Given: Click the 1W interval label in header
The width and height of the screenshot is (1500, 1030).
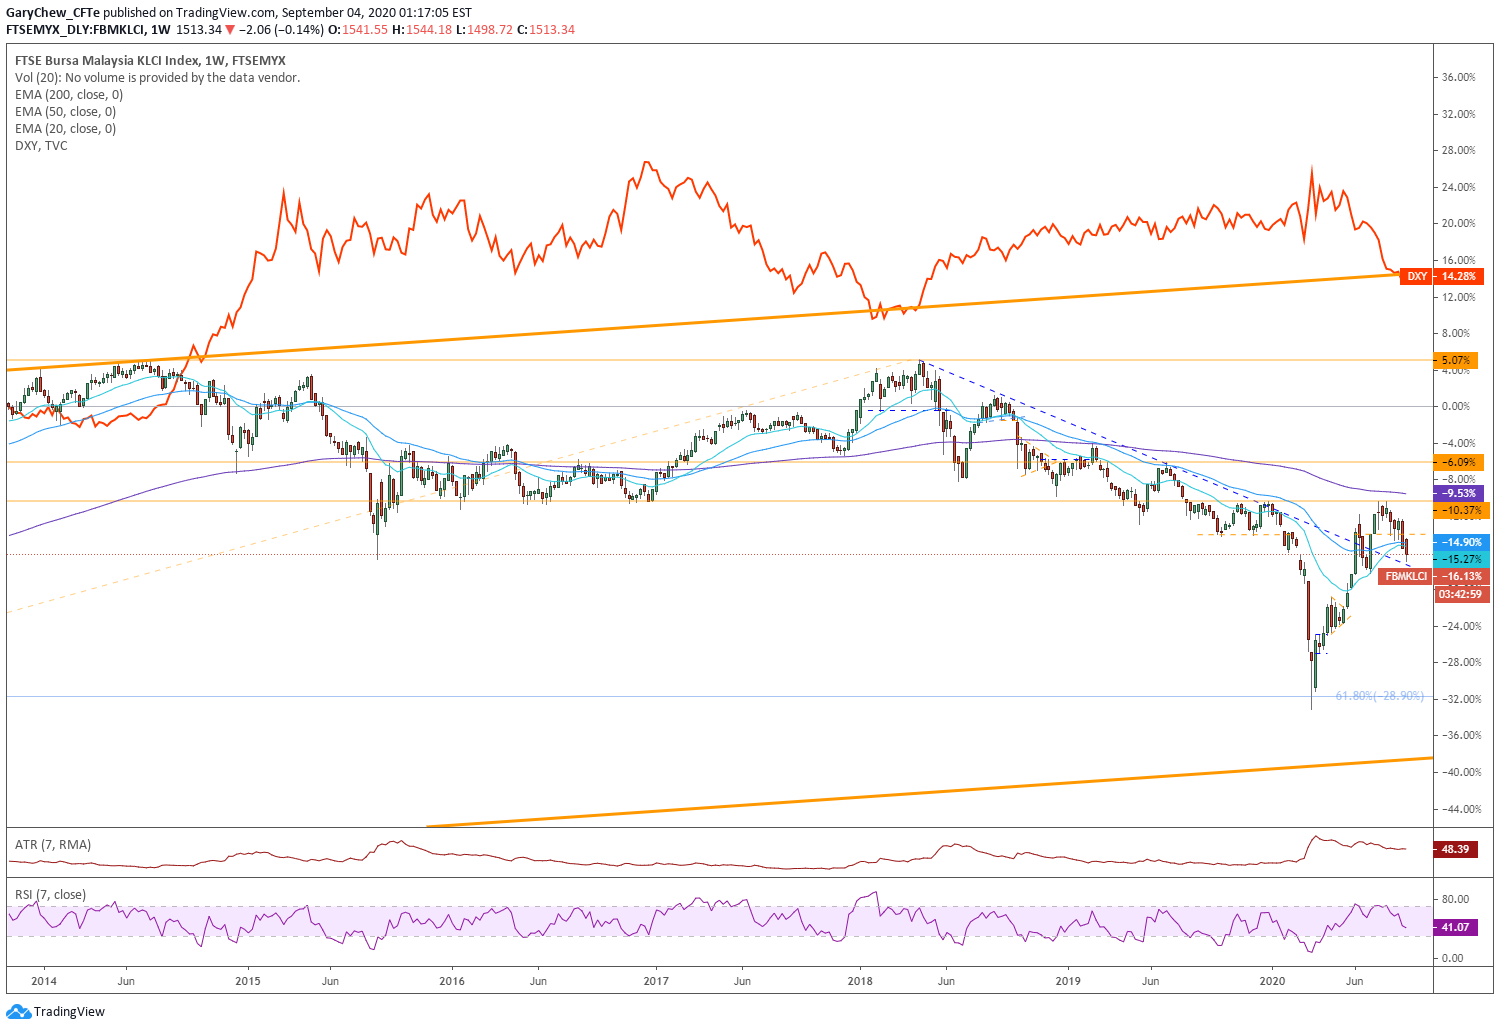Looking at the screenshot, I should point(160,30).
